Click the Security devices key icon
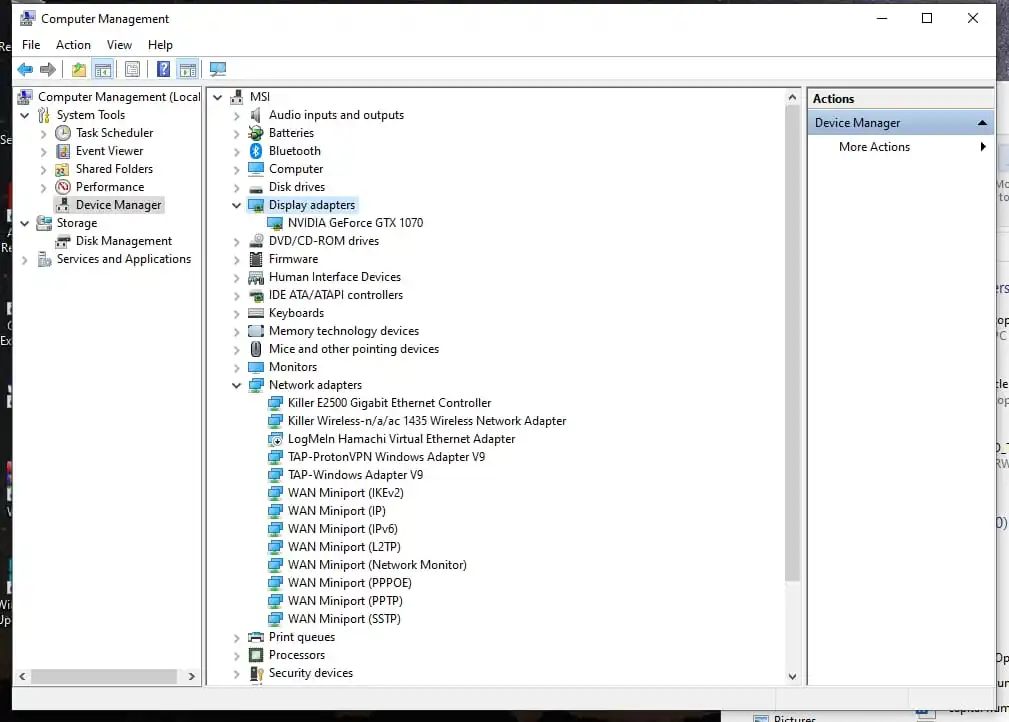 (x=256, y=674)
